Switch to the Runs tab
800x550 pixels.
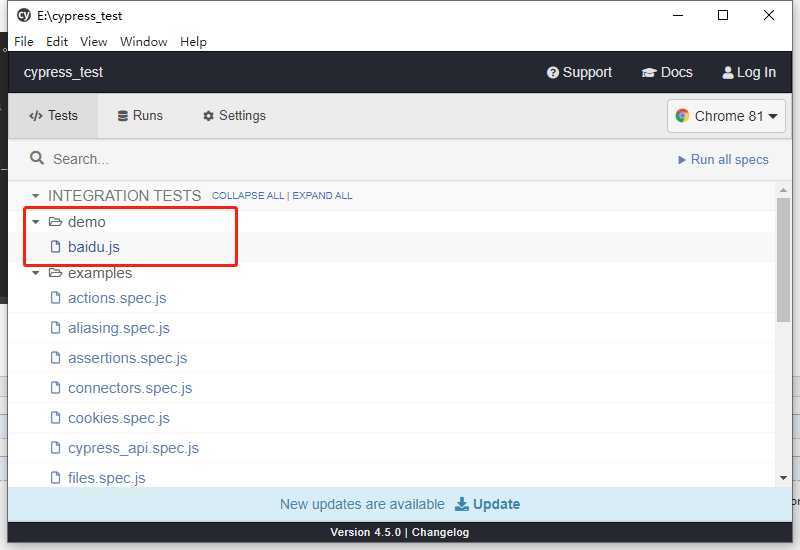click(x=140, y=116)
